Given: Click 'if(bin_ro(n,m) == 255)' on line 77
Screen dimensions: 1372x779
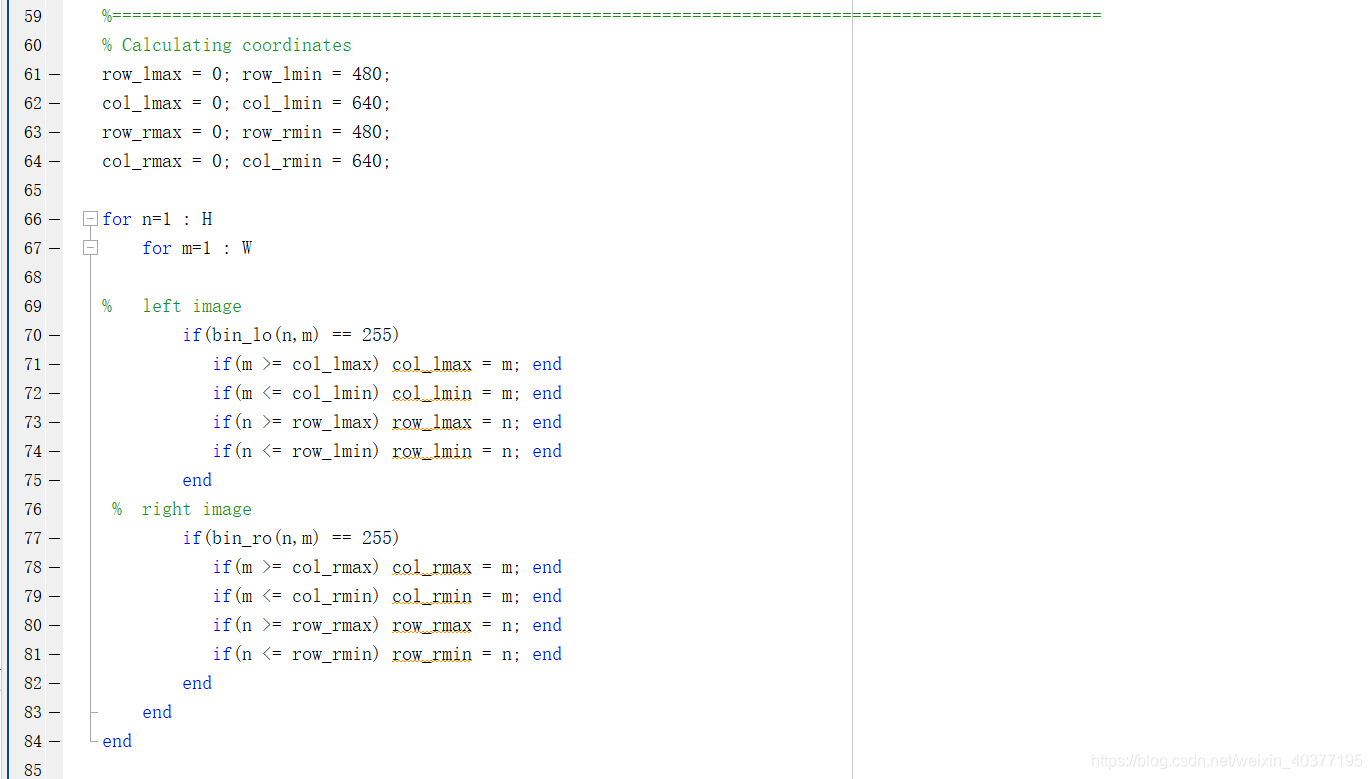Looking at the screenshot, I should (291, 538).
